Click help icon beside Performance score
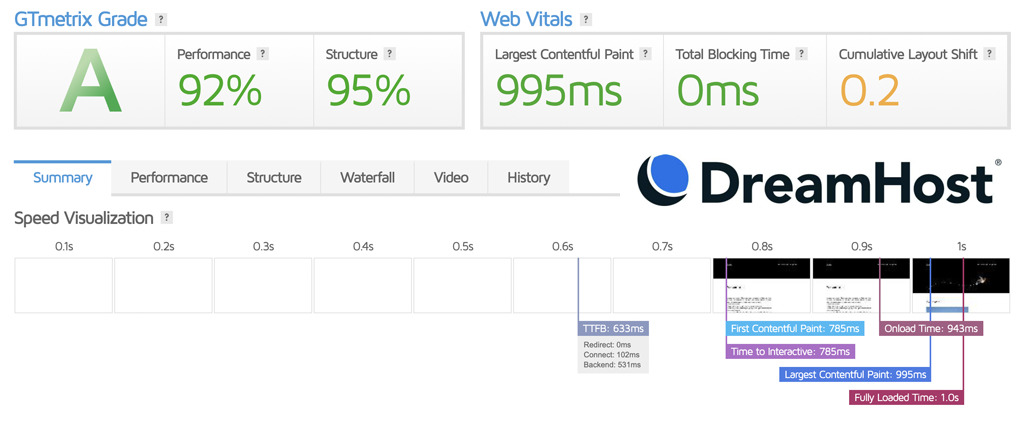The width and height of the screenshot is (1024, 421). point(263,54)
